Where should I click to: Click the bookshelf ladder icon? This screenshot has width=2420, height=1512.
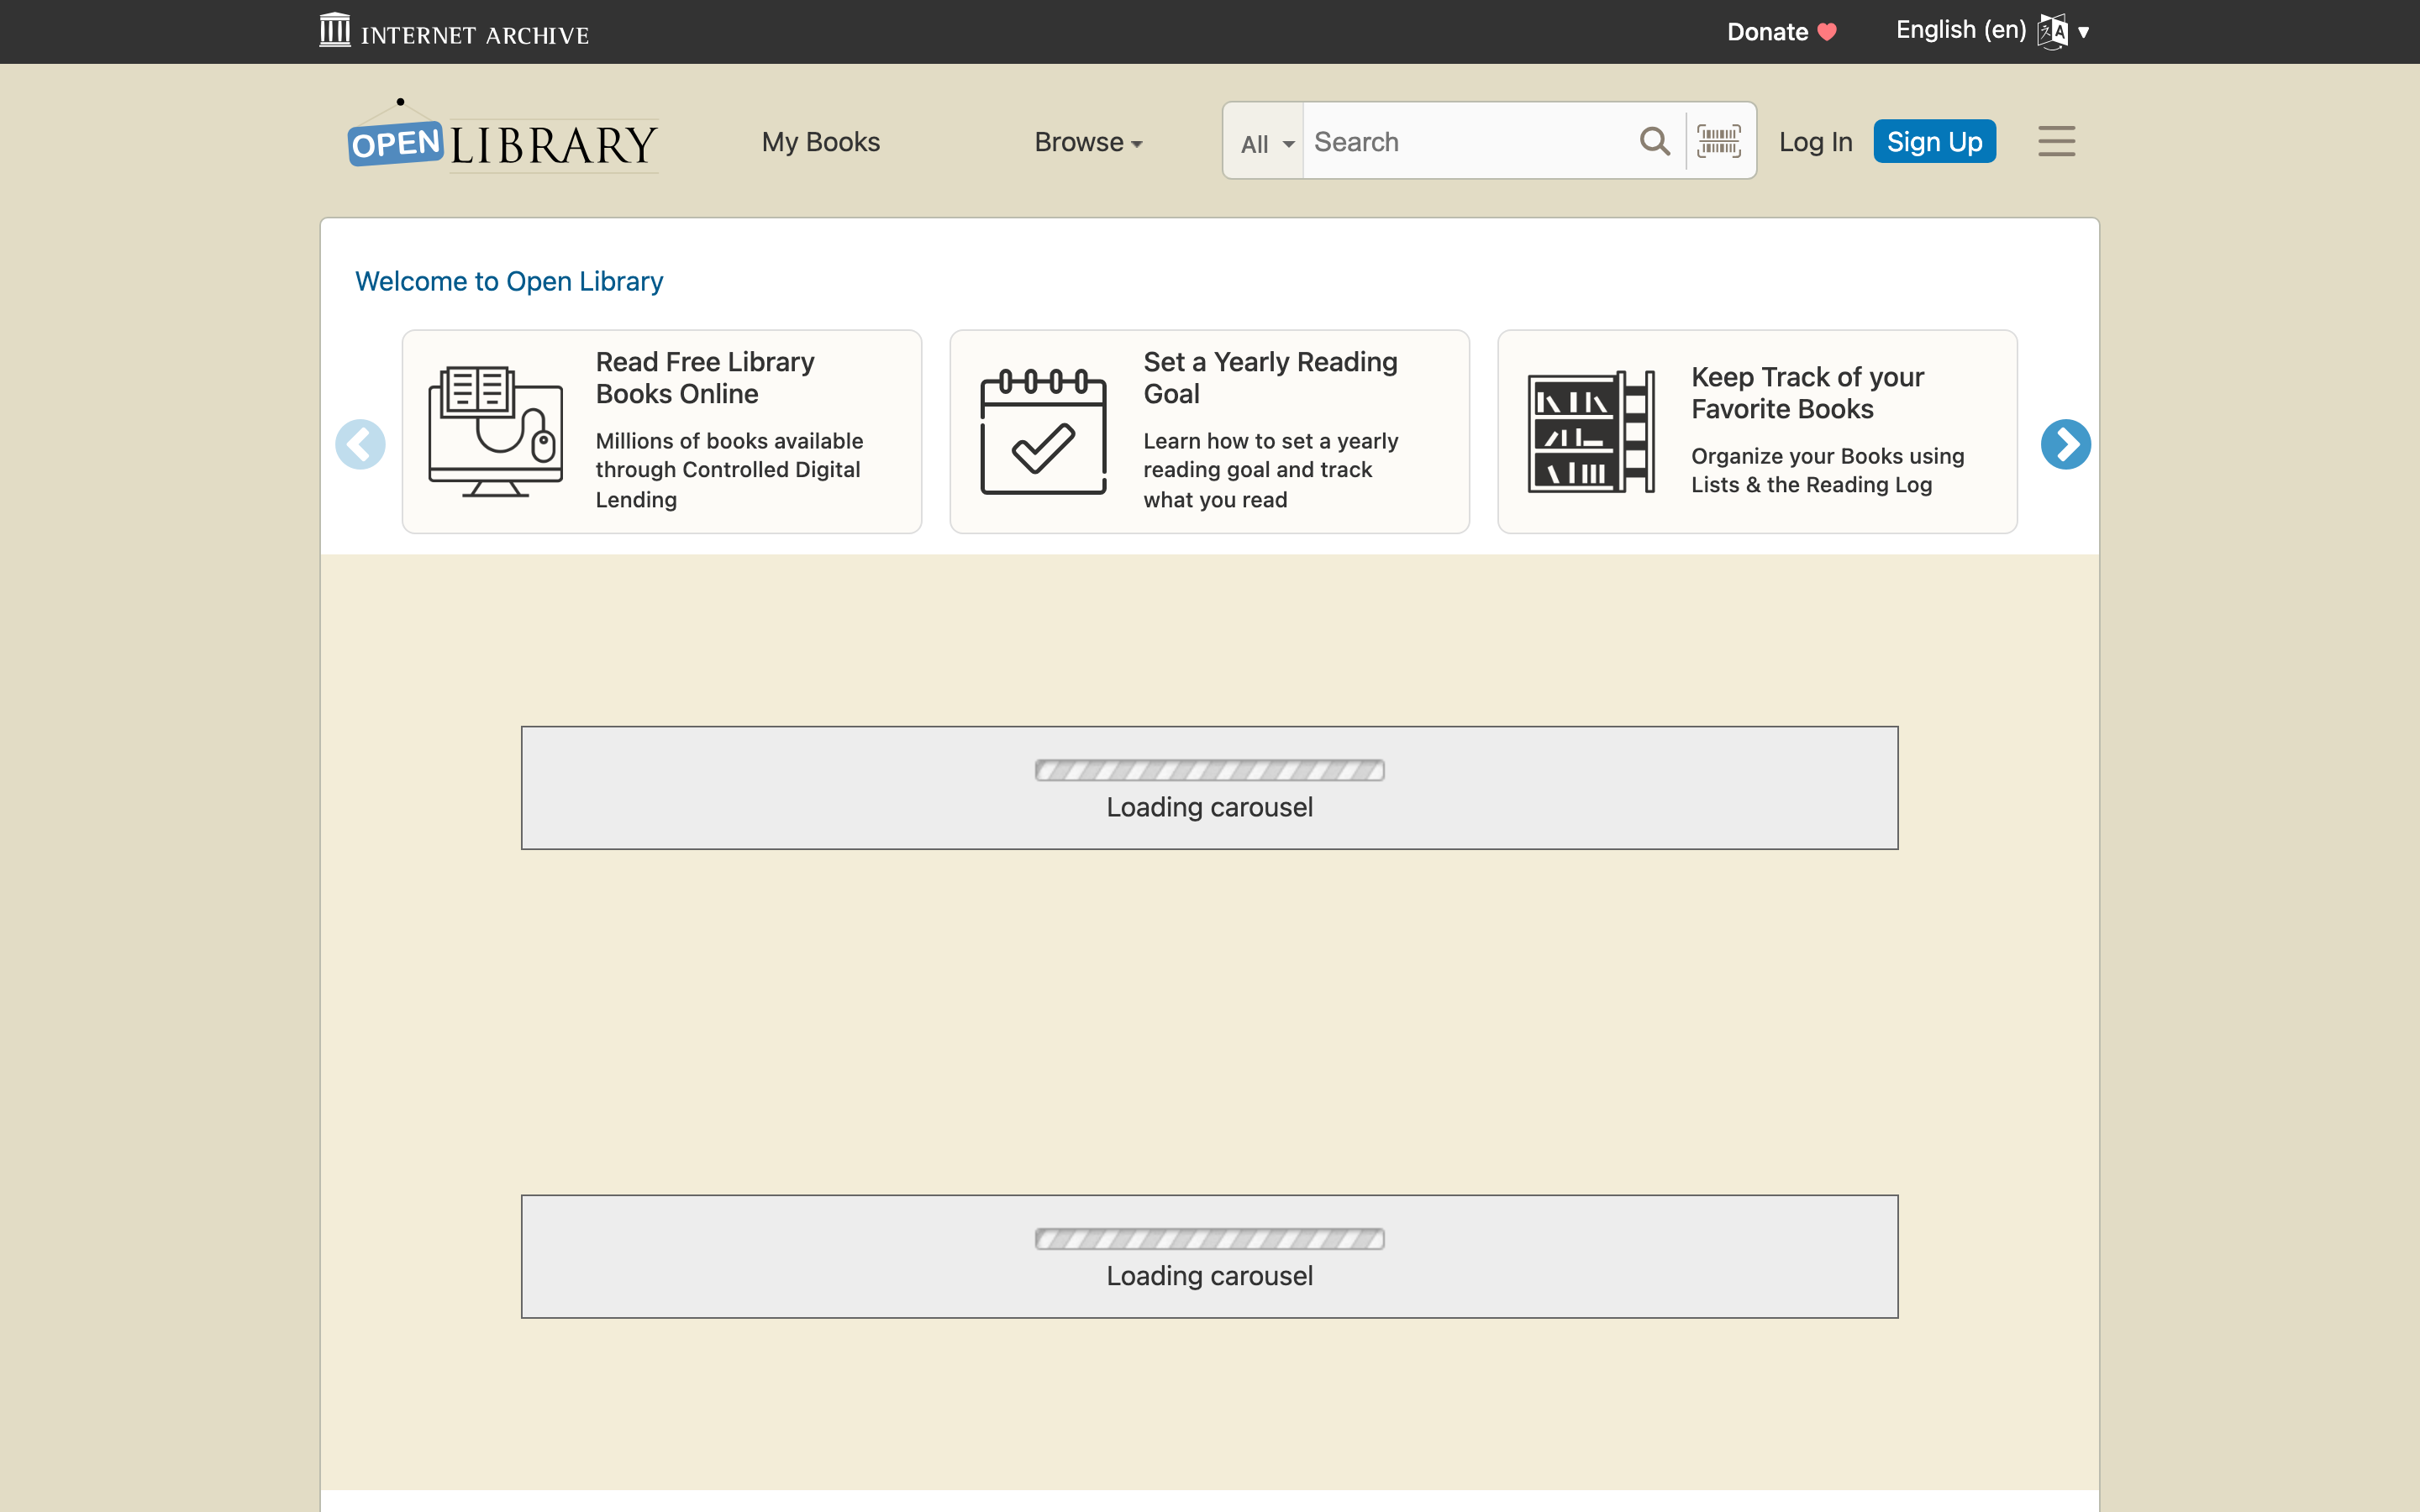pyautogui.click(x=1591, y=431)
